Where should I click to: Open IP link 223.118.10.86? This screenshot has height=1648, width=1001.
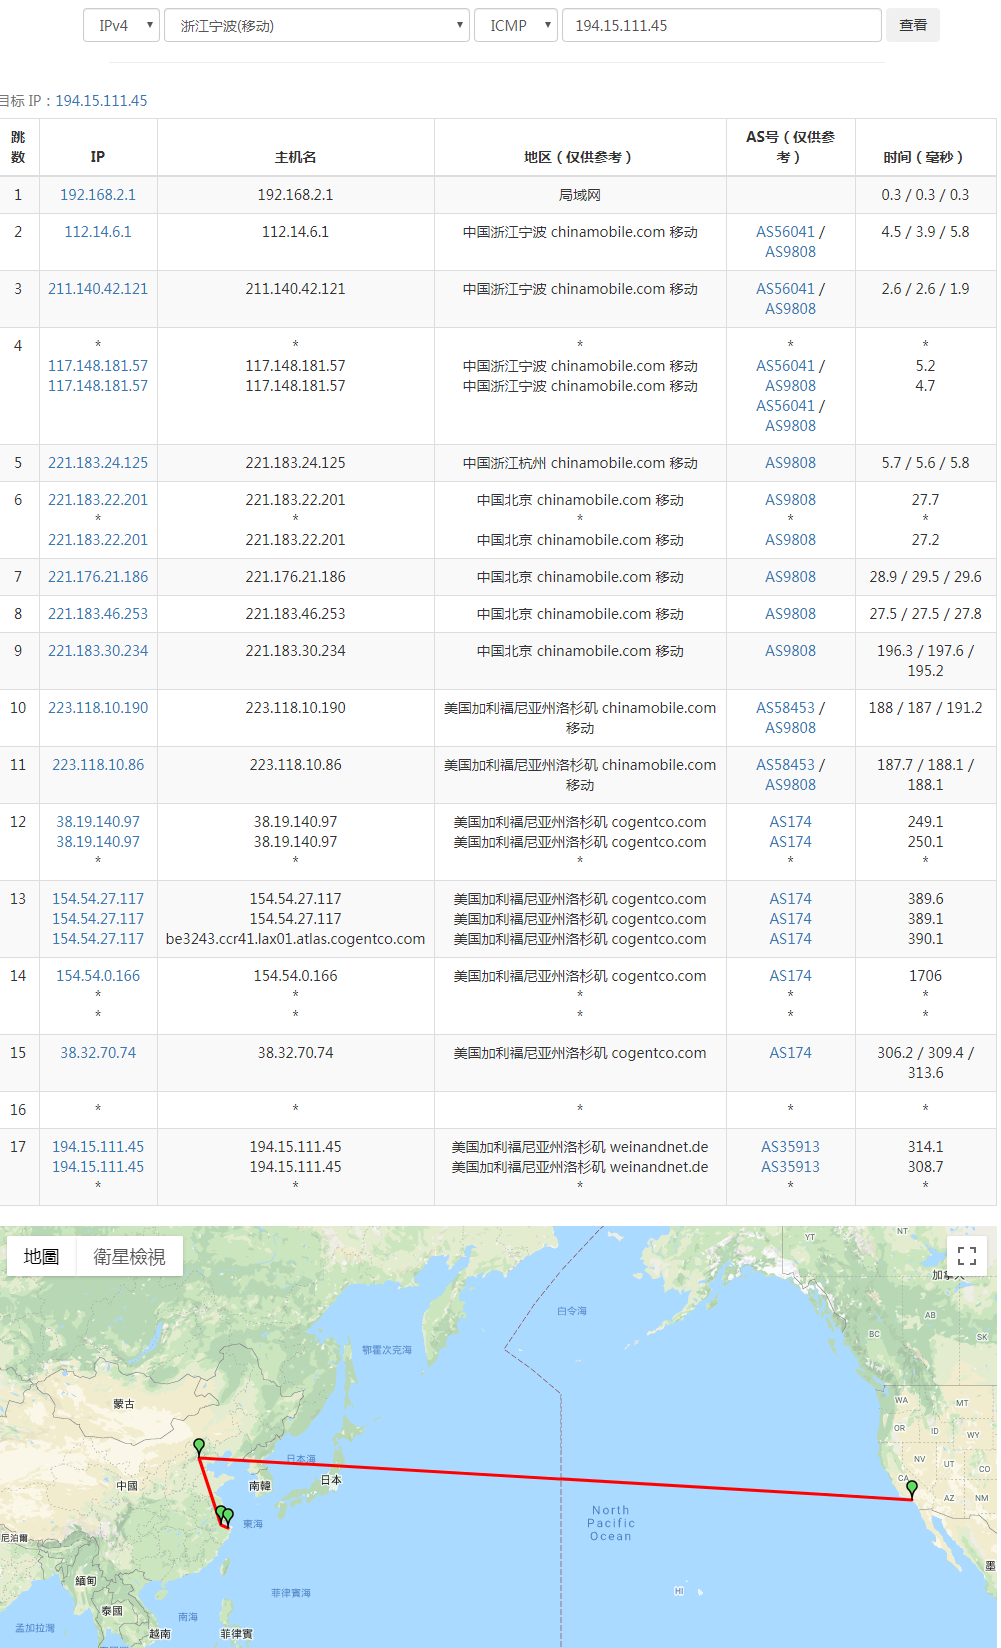point(98,765)
